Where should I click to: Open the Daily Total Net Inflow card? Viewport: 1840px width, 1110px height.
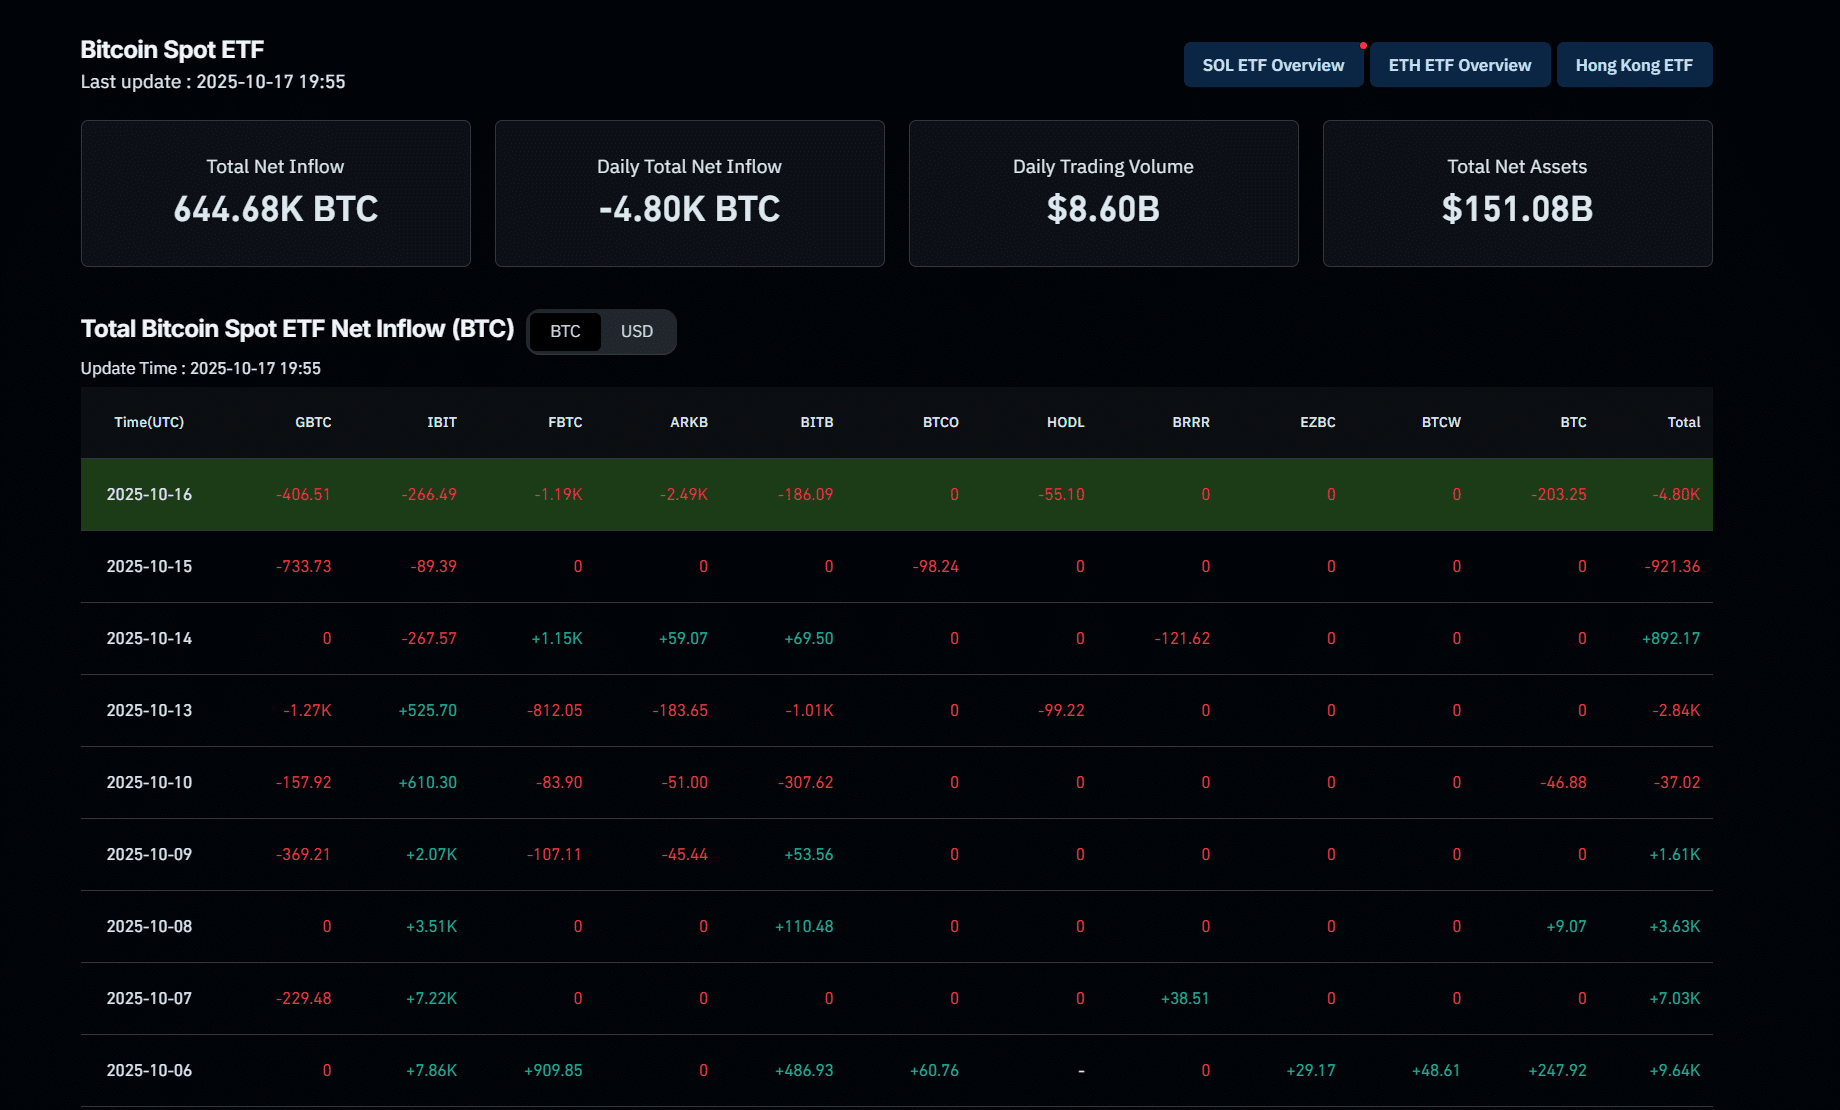689,193
